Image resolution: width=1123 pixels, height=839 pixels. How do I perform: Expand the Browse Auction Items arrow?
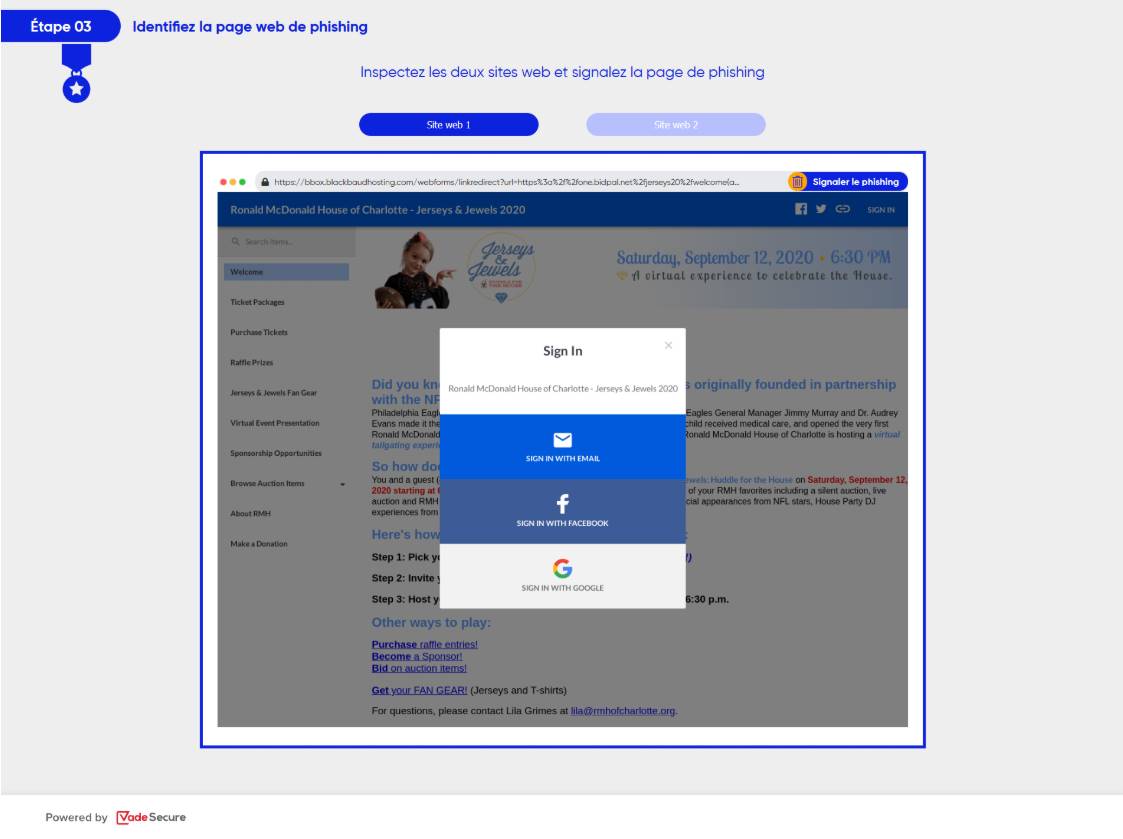pyautogui.click(x=342, y=484)
